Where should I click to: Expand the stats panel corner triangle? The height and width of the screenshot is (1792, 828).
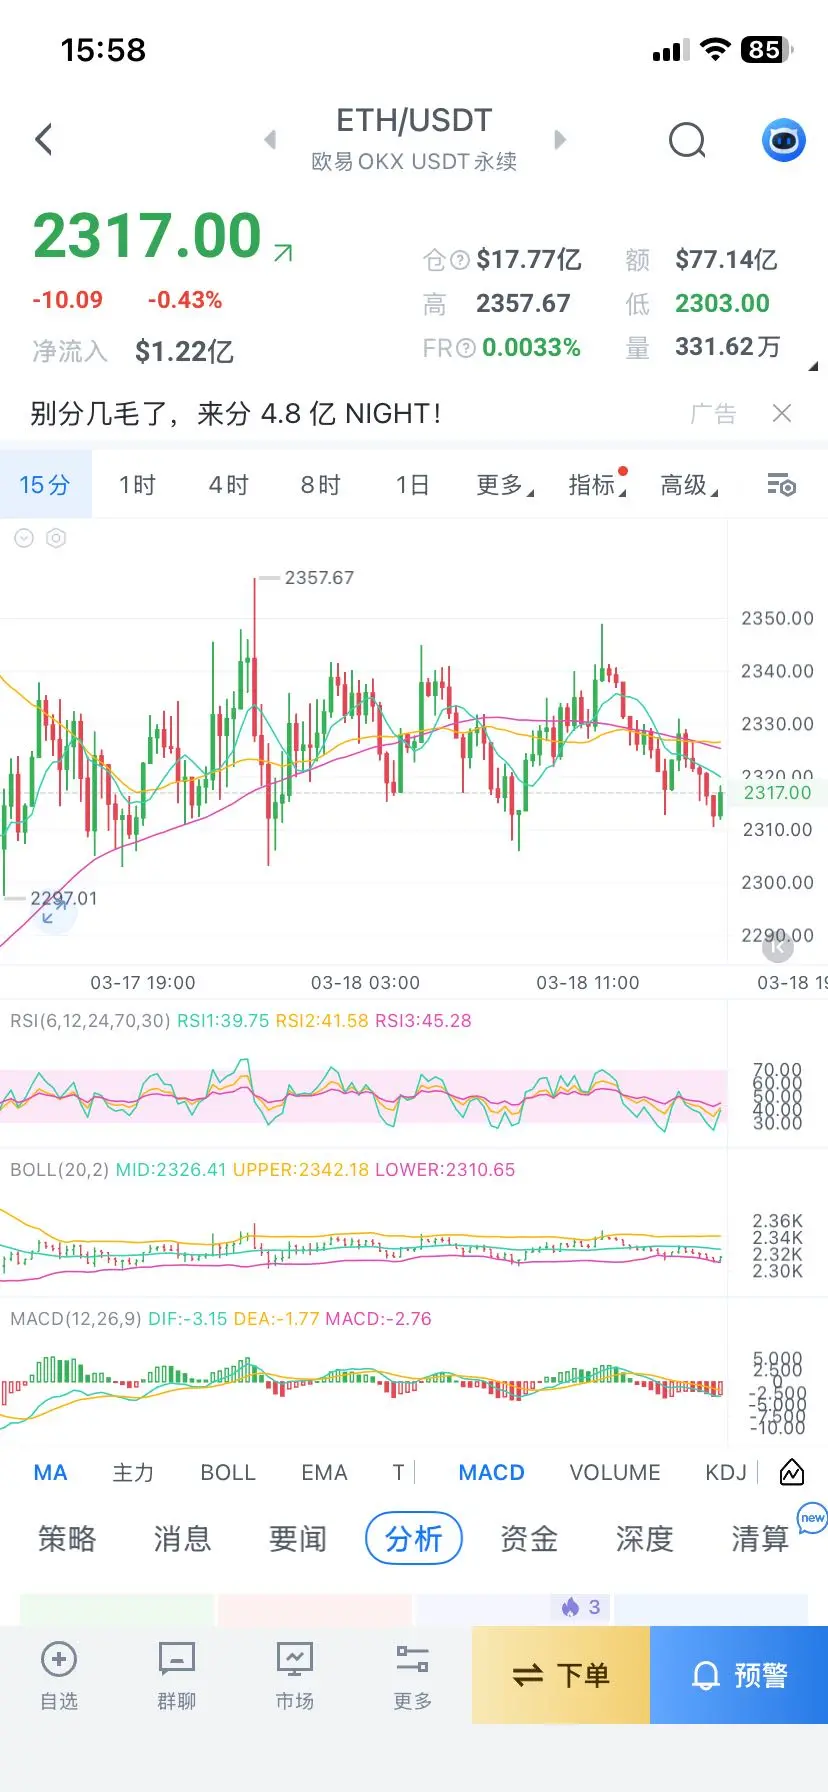tap(813, 367)
